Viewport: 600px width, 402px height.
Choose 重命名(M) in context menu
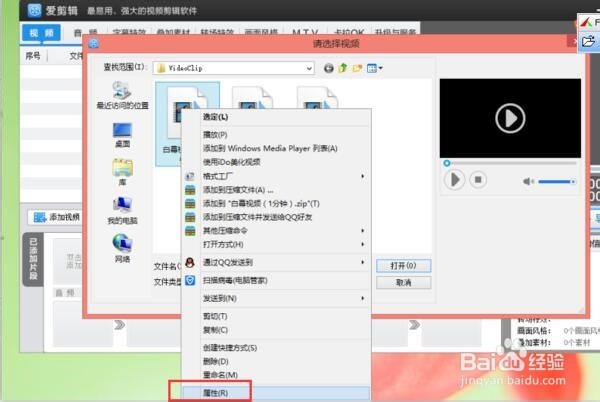coord(276,375)
